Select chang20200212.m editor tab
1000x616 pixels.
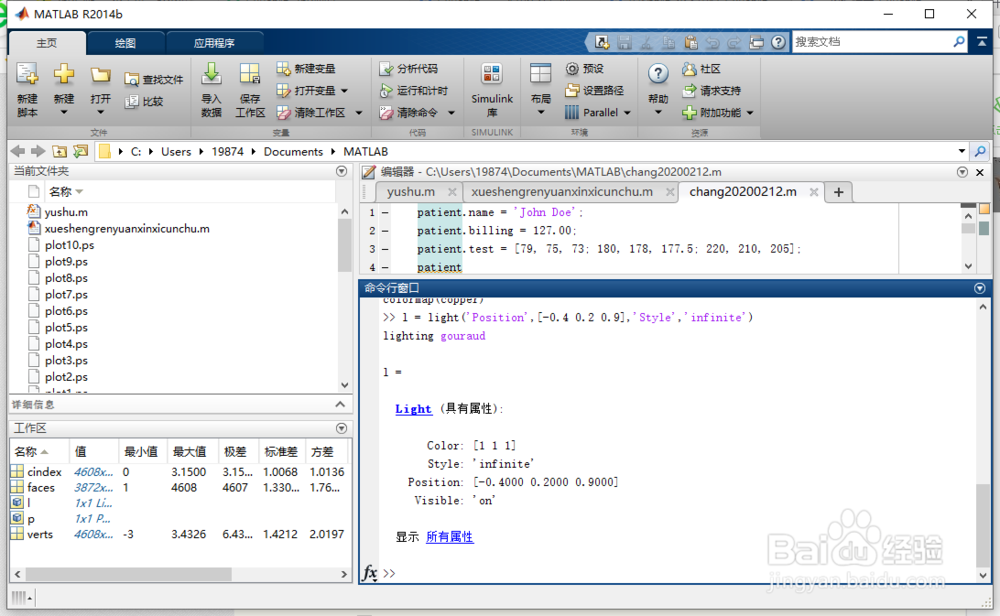(x=743, y=191)
